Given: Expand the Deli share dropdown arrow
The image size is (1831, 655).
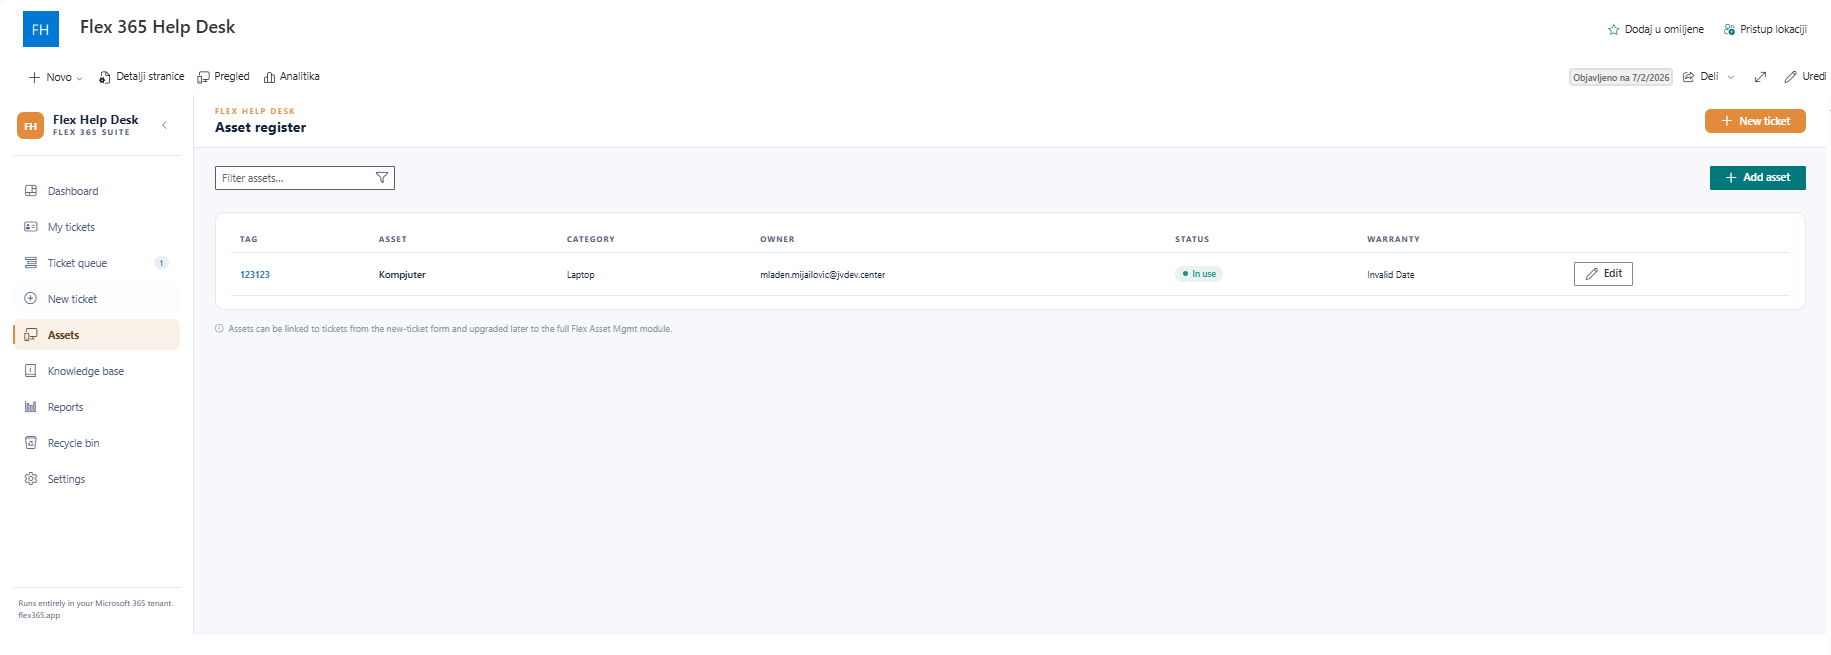Looking at the screenshot, I should (1731, 77).
